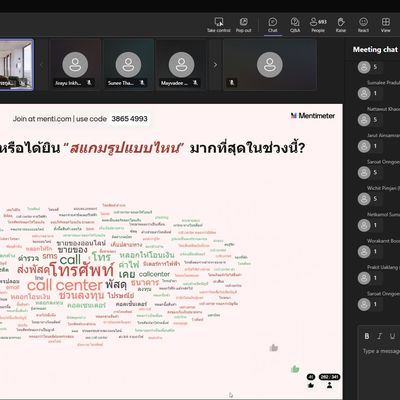Click the word "ค่าไฟ" in word cloud

pos(129,265)
